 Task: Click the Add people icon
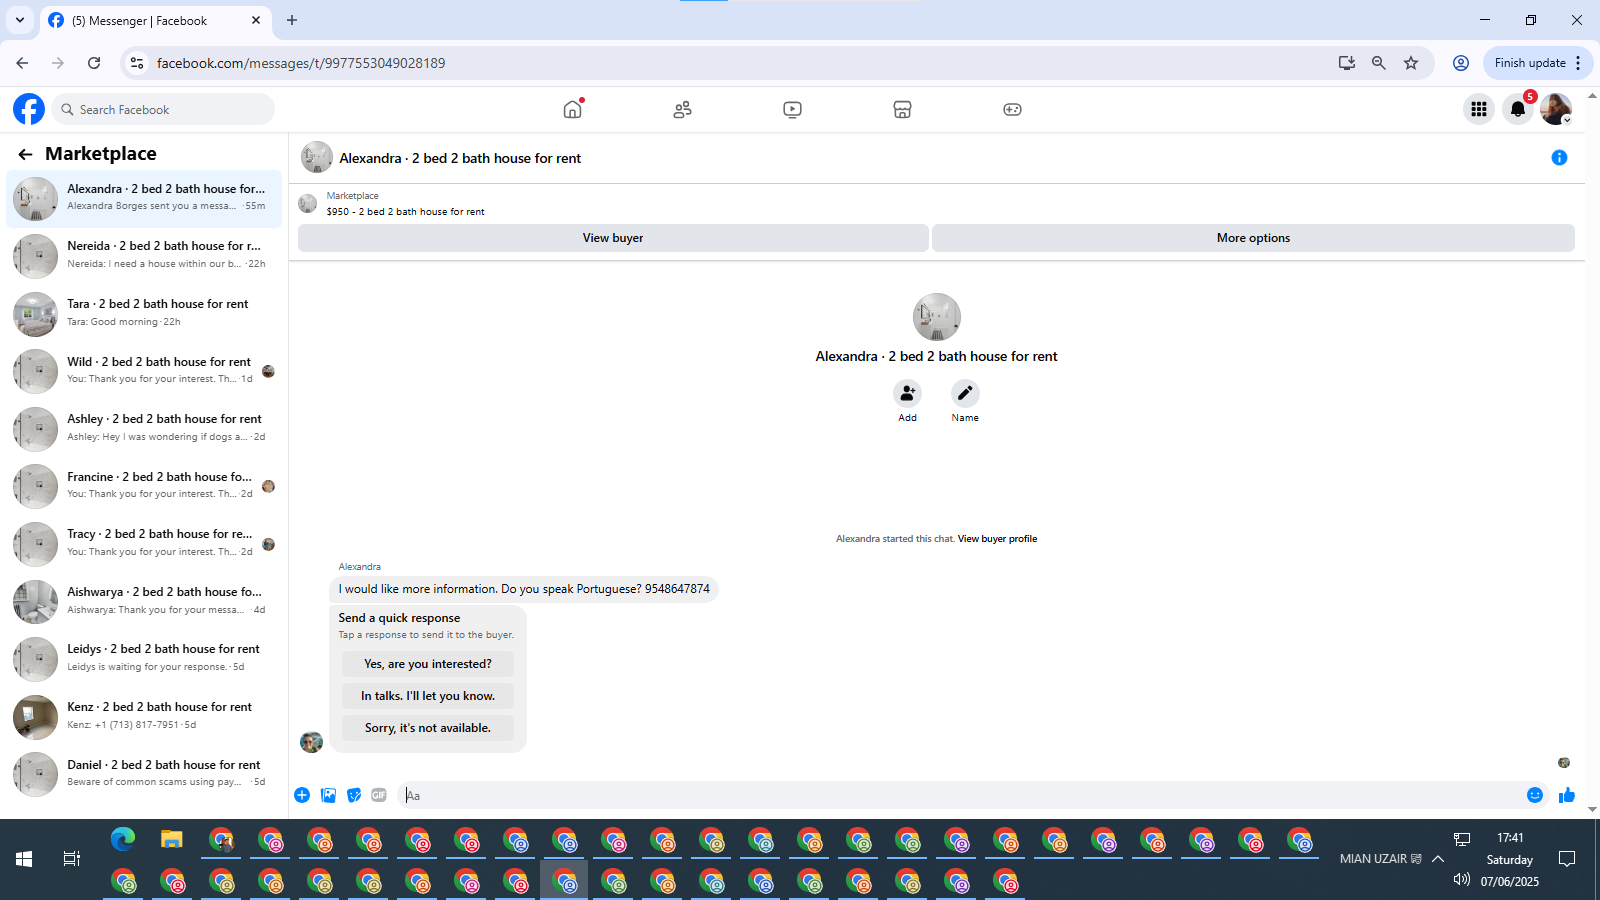pyautogui.click(x=907, y=393)
